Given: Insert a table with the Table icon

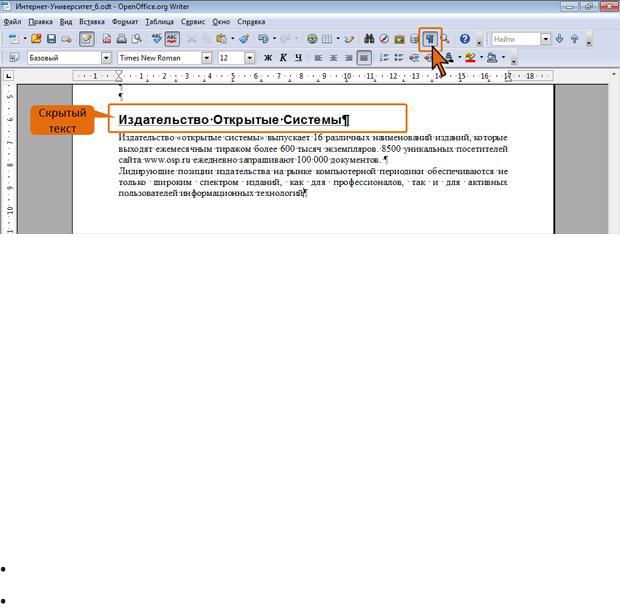Looking at the screenshot, I should click(327, 39).
